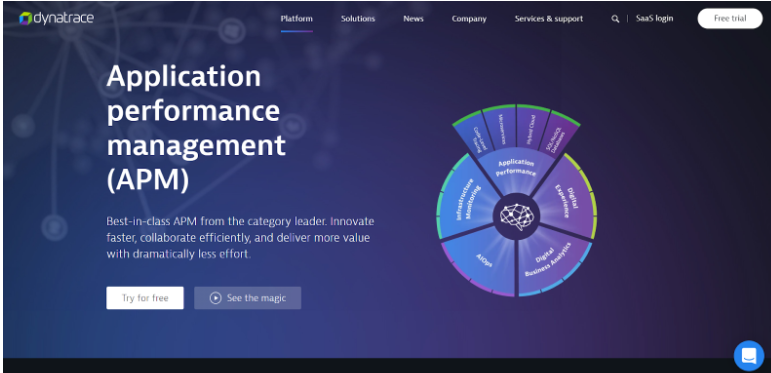The image size is (771, 373).
Task: Click the Dynatrace logo
Action: coord(56,18)
